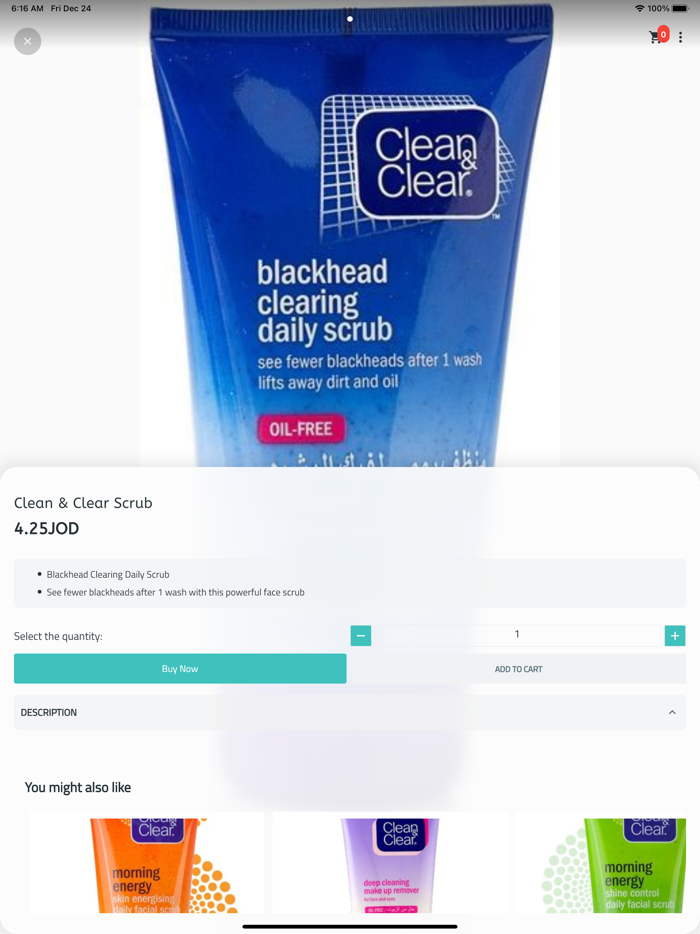The image size is (700, 934).
Task: Open the deep cleaning make up remover thumbnail
Action: [x=390, y=862]
